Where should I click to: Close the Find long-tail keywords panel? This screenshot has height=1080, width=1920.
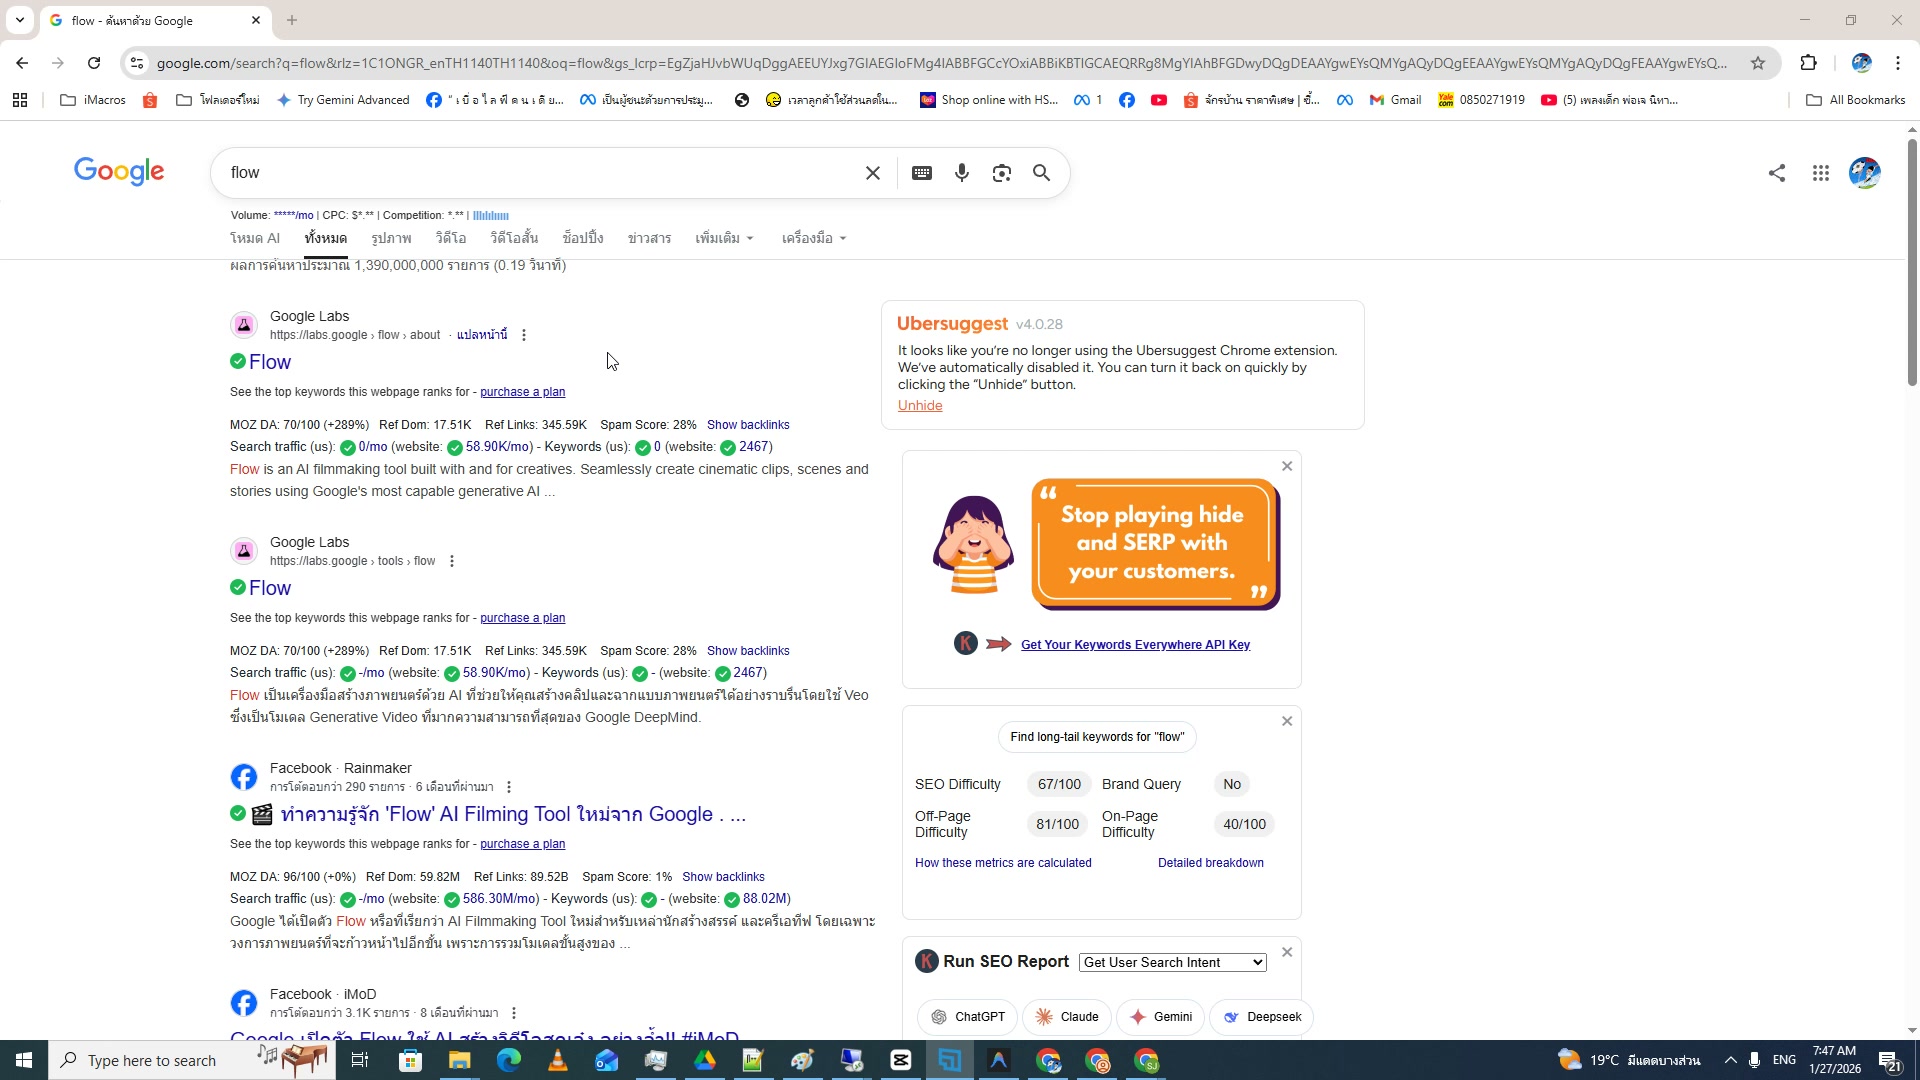click(x=1286, y=720)
